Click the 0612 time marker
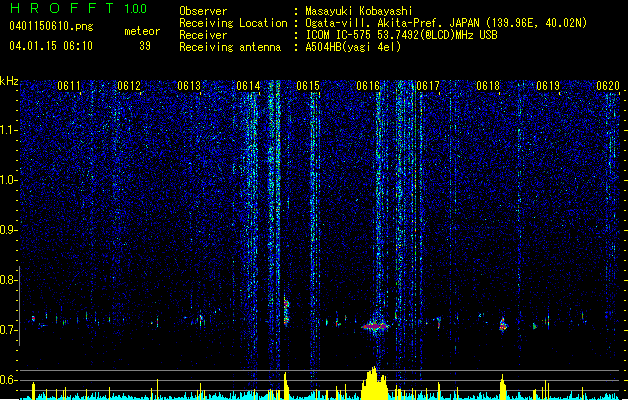Screen dimensions: 629x400 click(129, 86)
